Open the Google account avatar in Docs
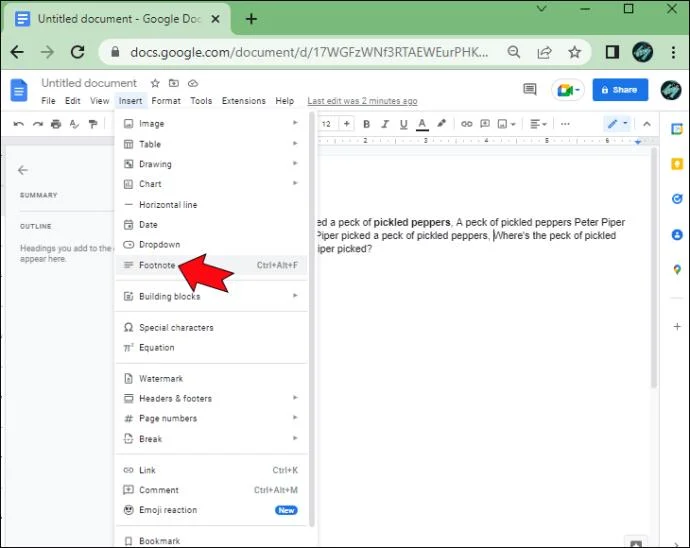This screenshot has height=548, width=690. click(x=671, y=90)
